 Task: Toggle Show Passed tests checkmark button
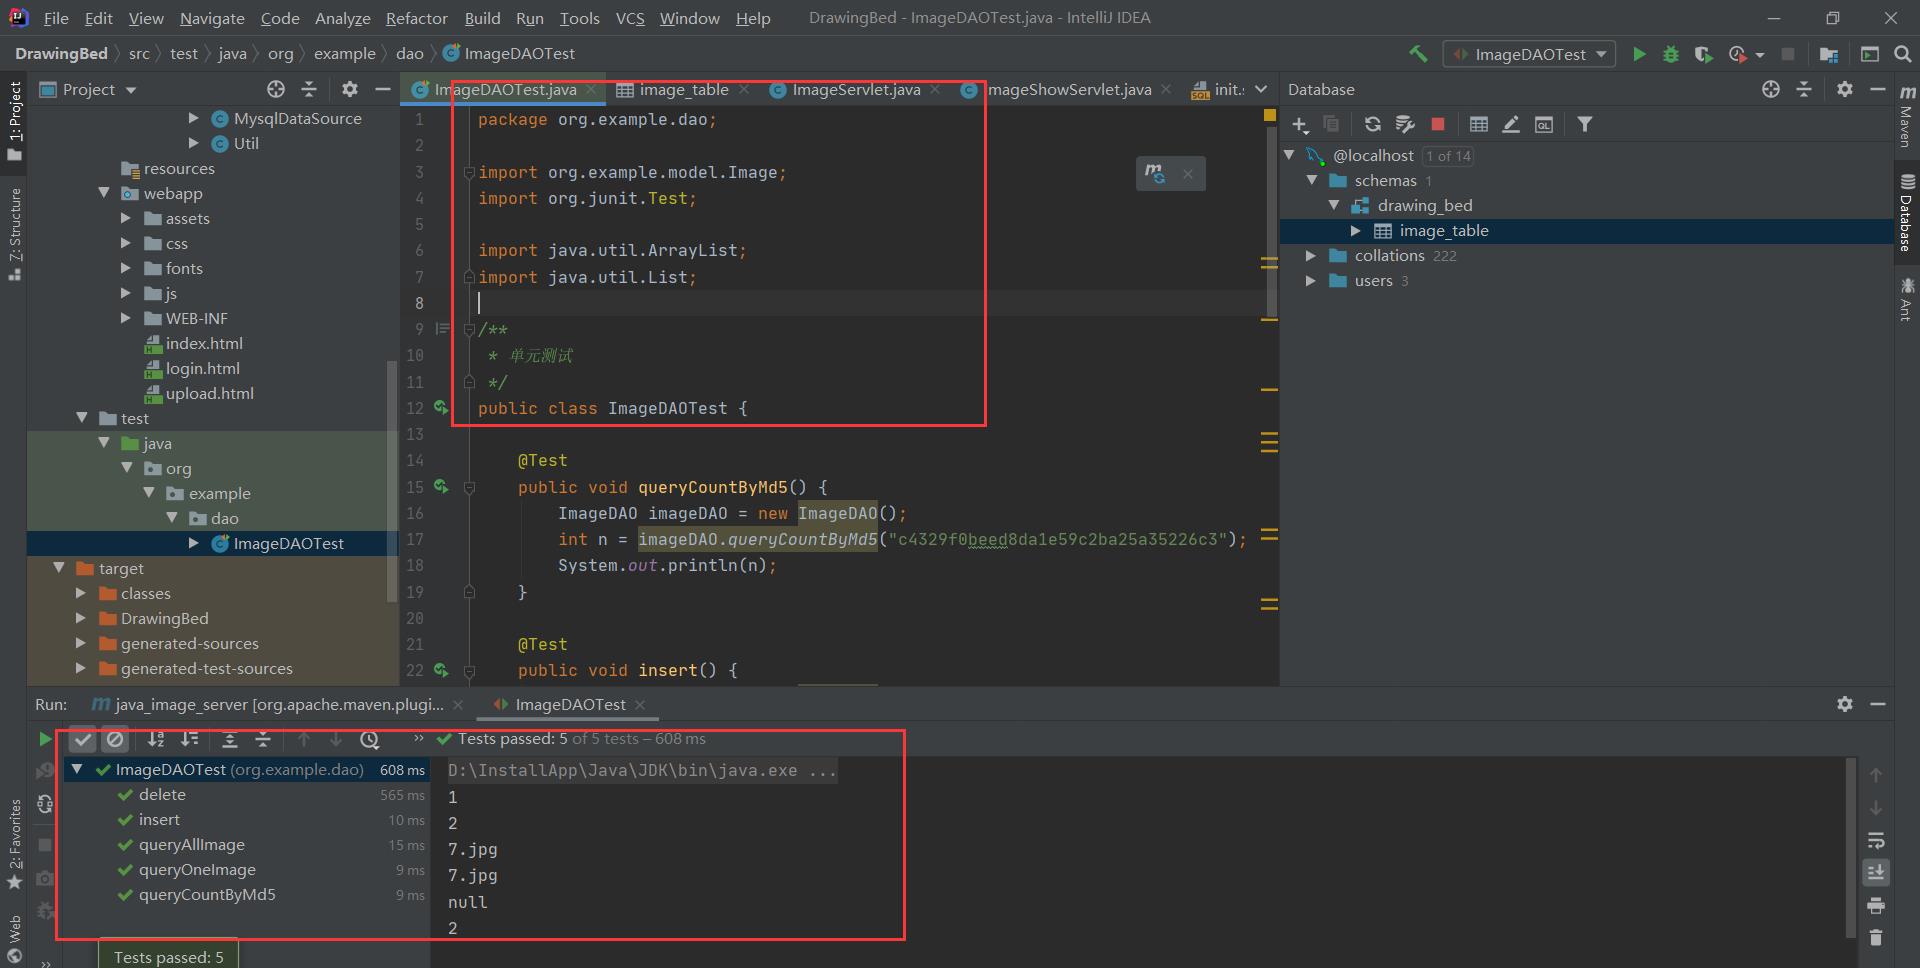[x=83, y=739]
